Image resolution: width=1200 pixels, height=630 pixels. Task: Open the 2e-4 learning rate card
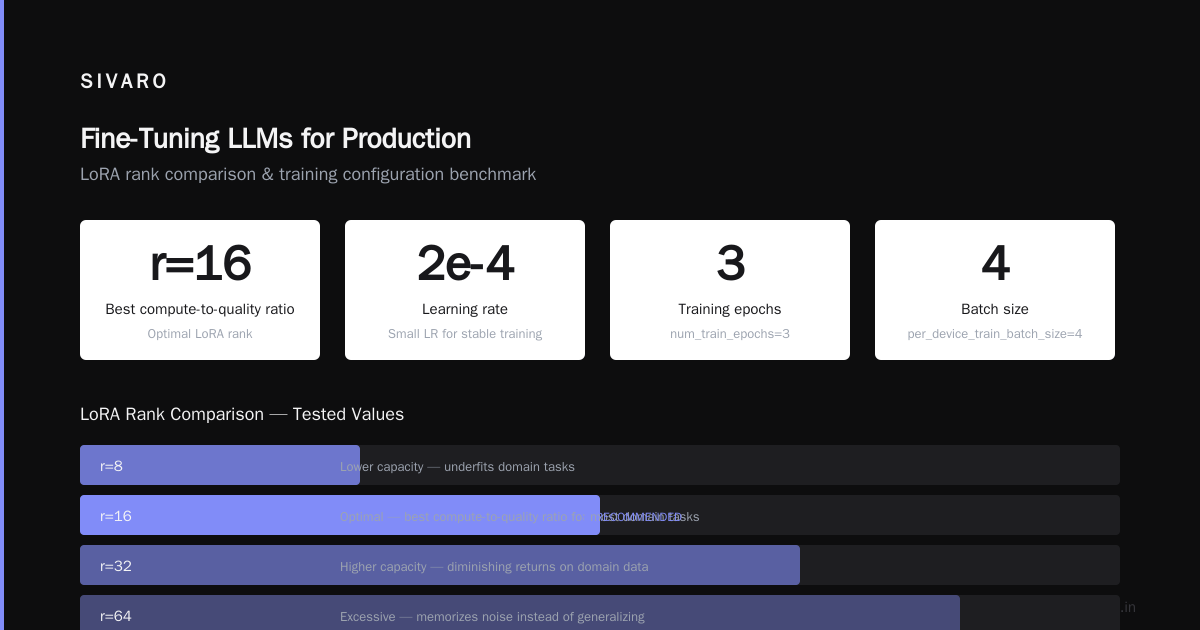[x=465, y=290]
